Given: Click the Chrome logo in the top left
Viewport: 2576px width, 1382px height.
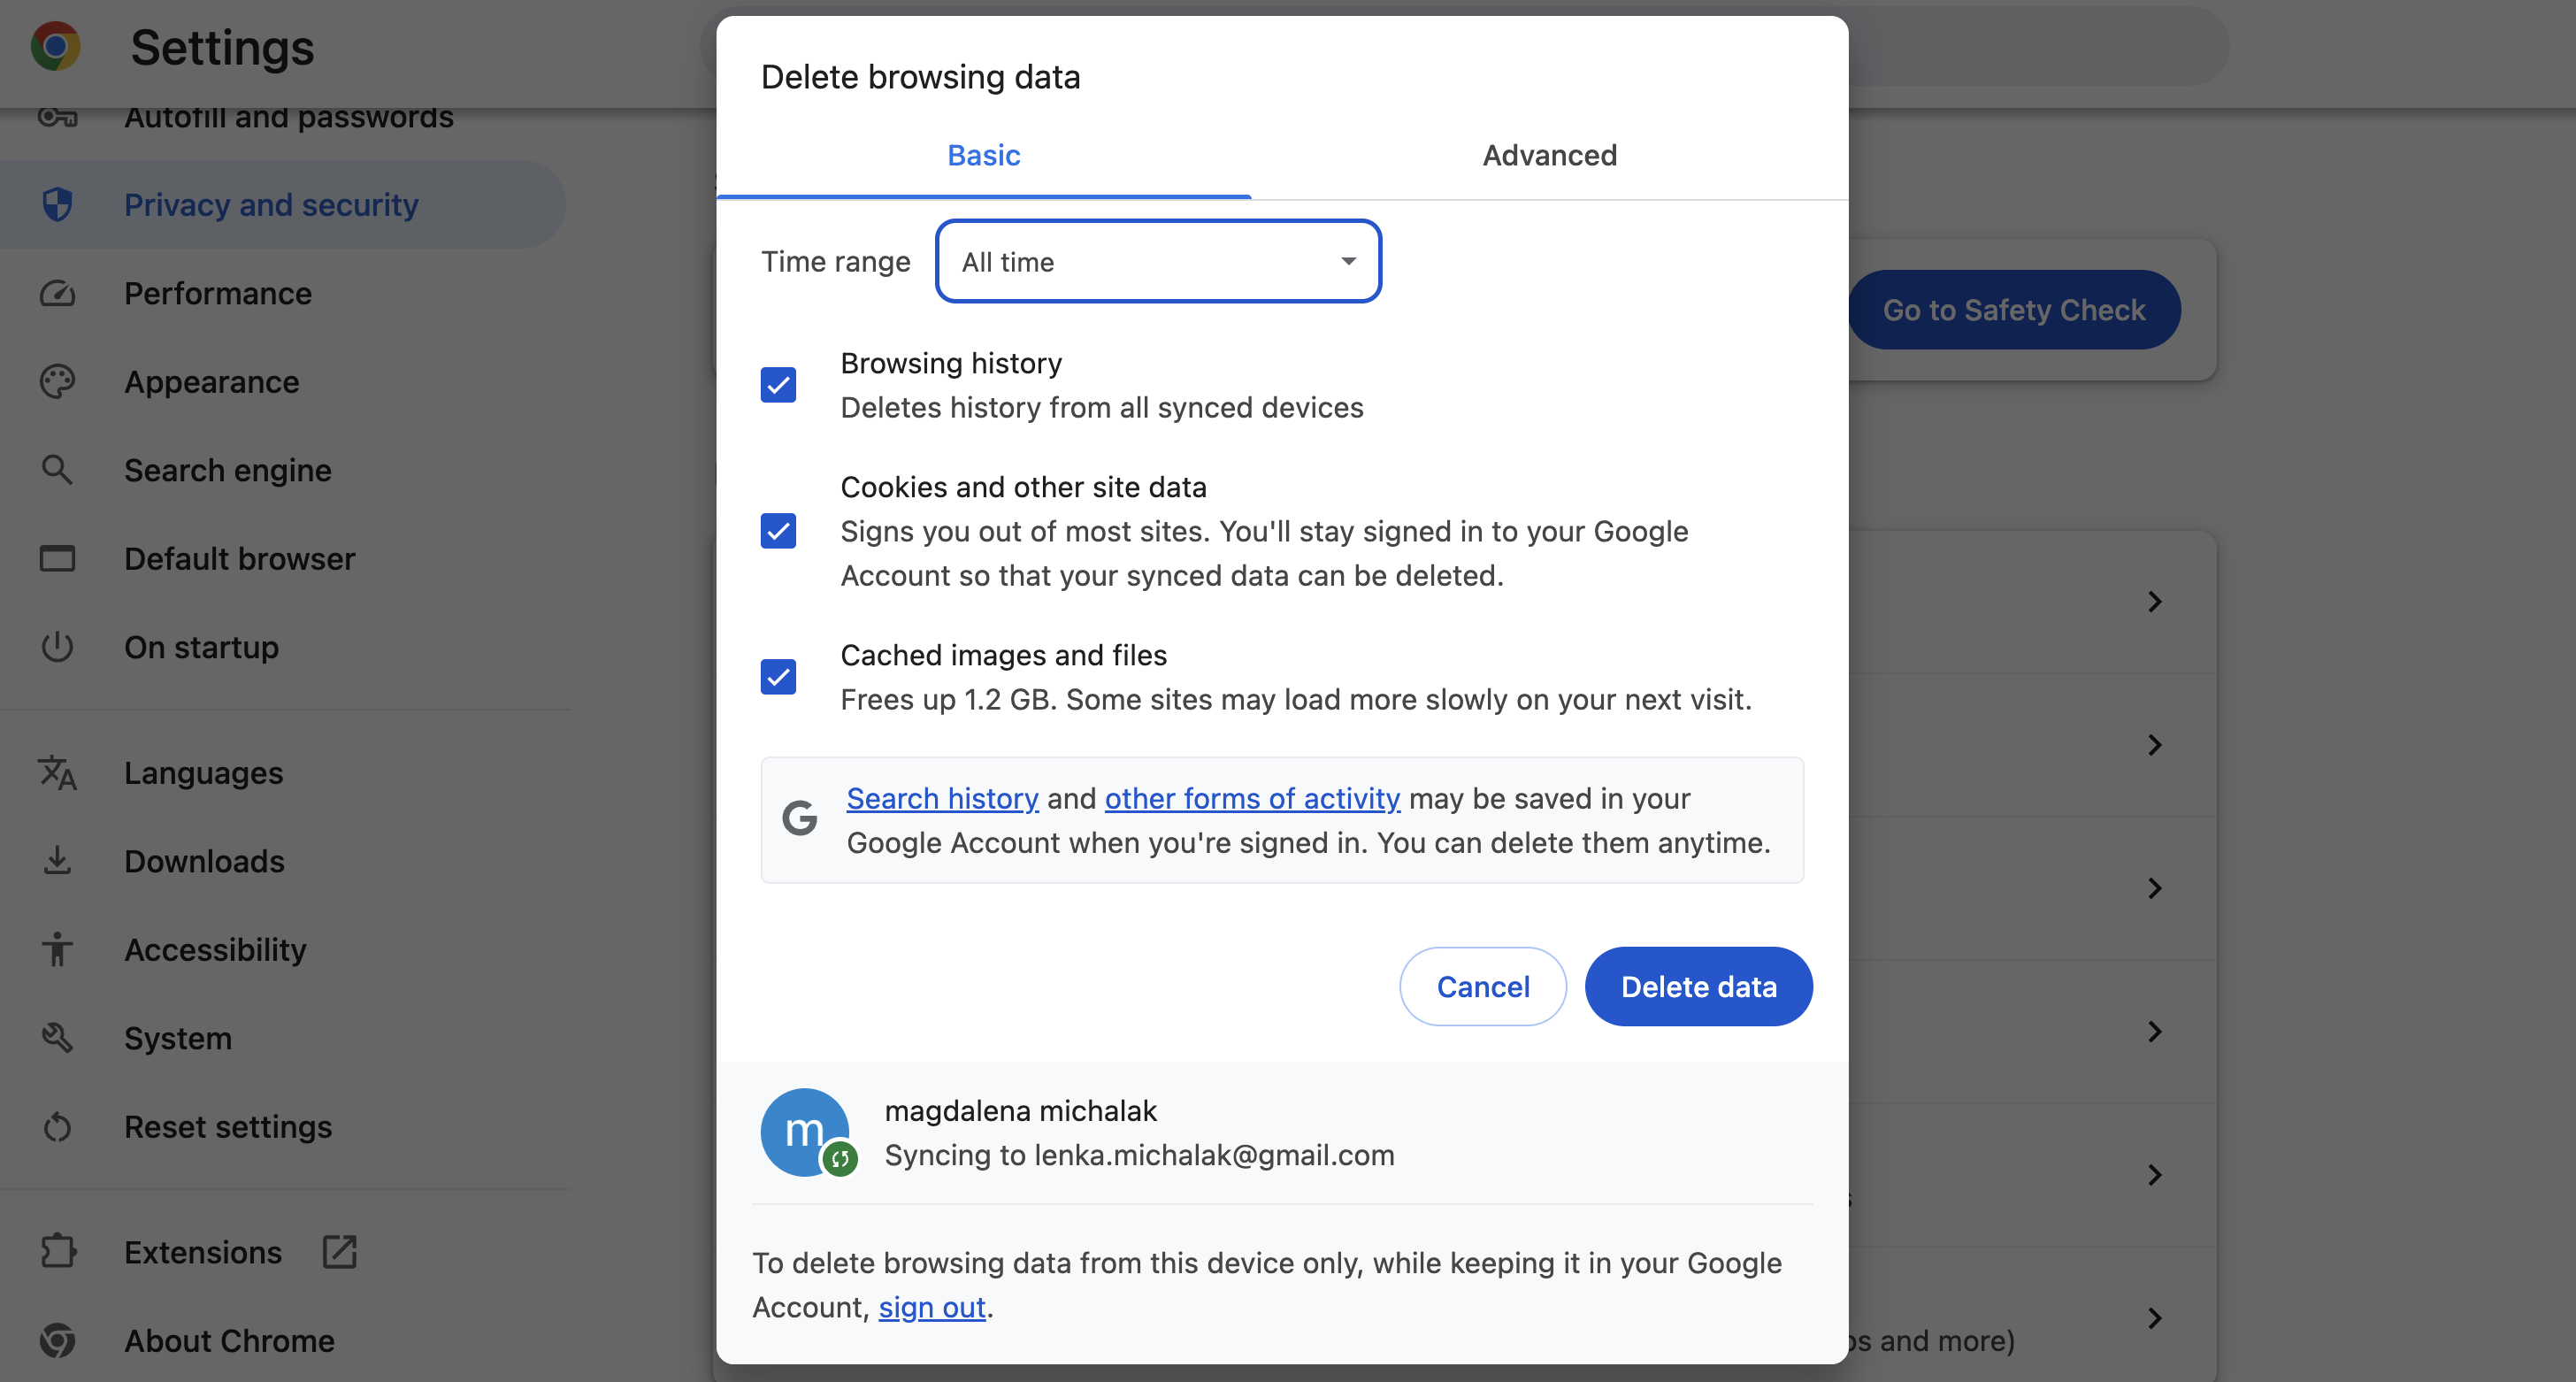Looking at the screenshot, I should pyautogui.click(x=56, y=46).
